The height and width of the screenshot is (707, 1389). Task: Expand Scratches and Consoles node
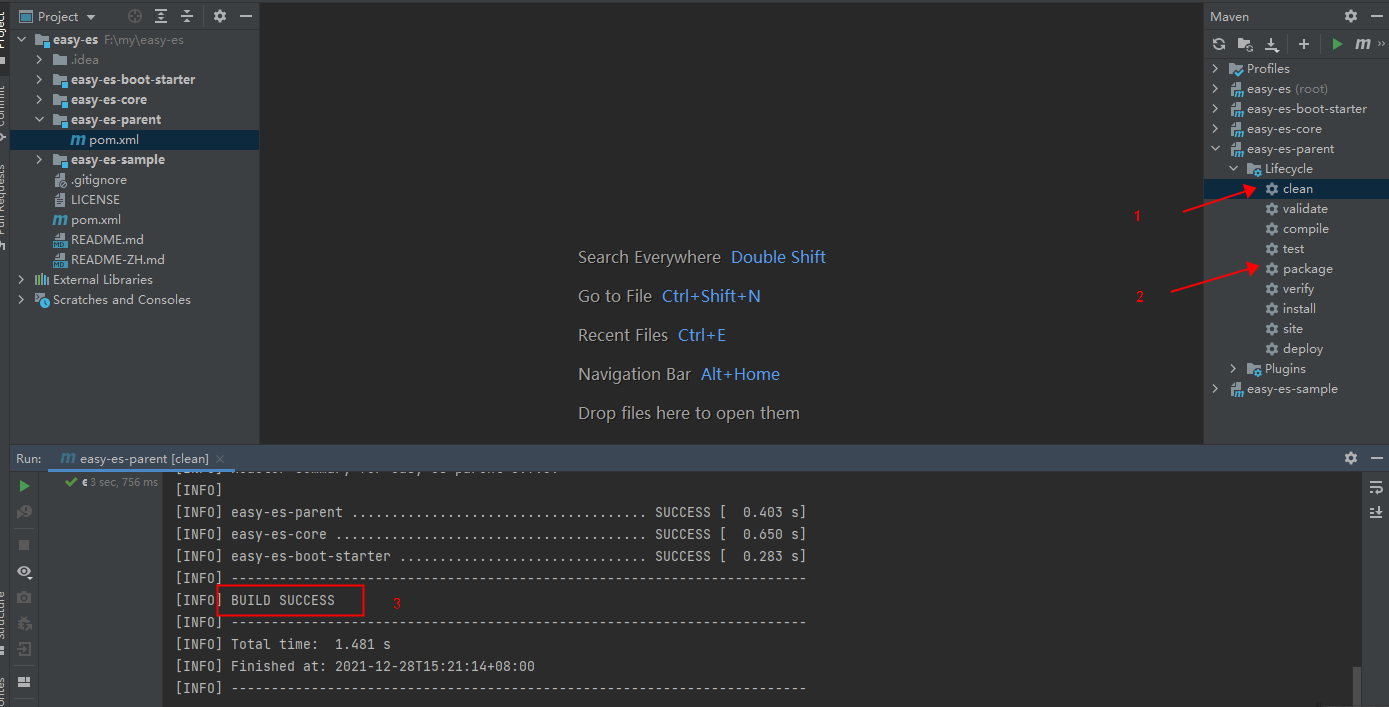coord(22,300)
